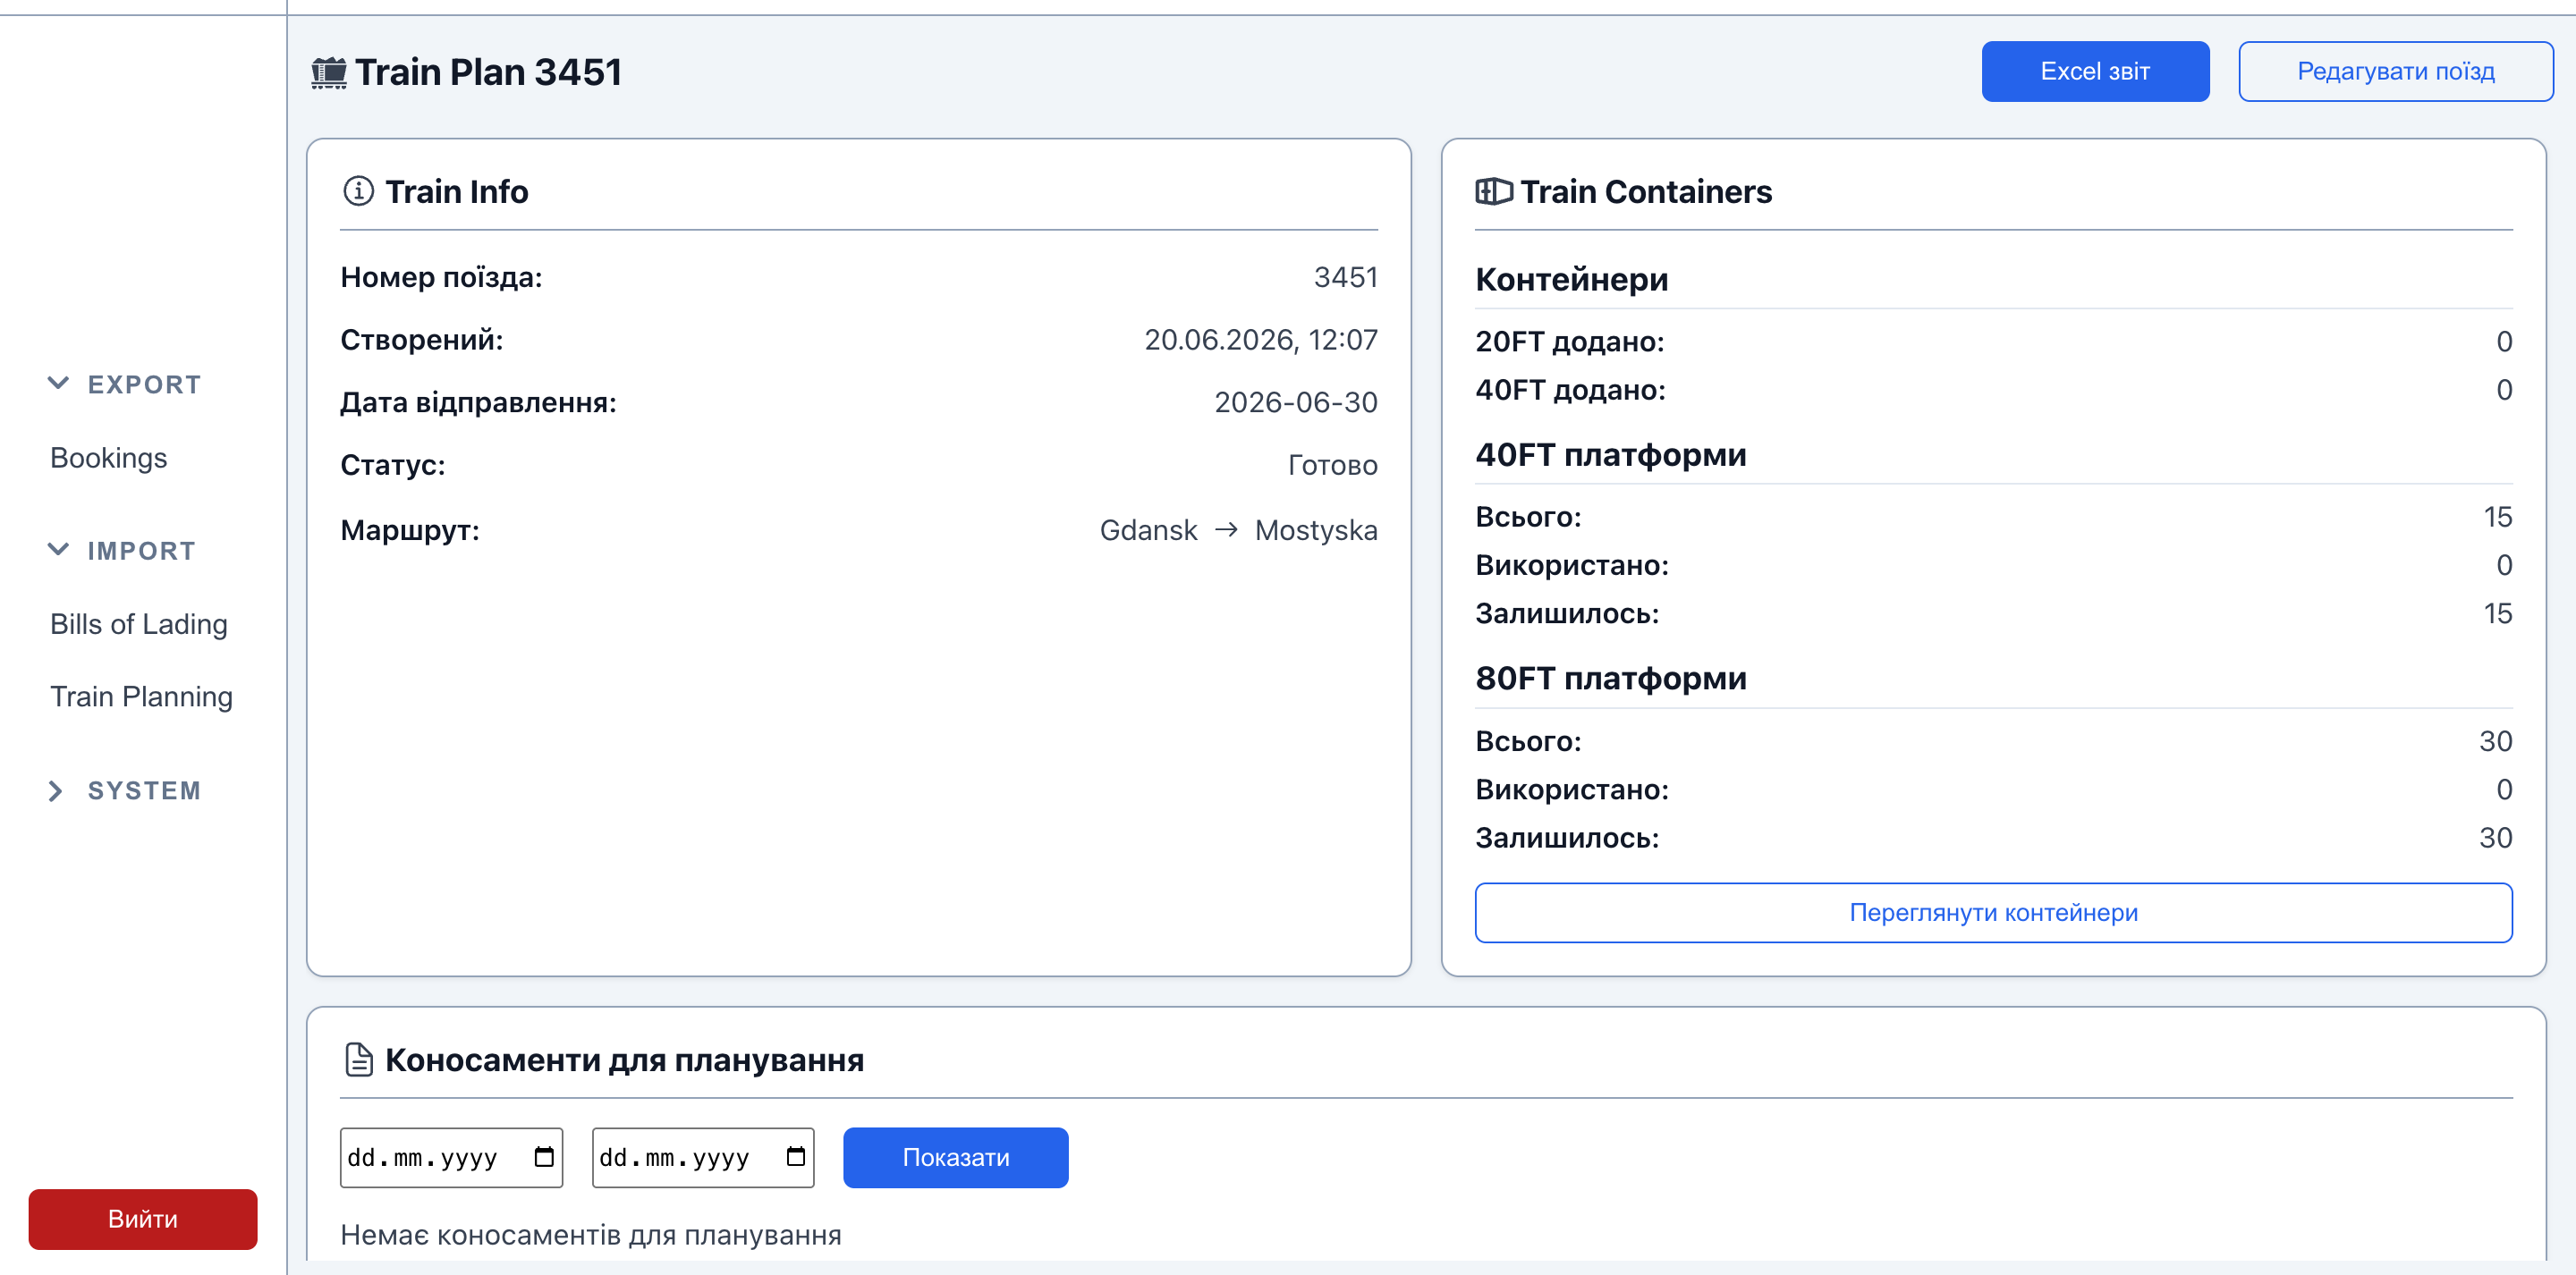Focus the first dd.mm.yyyy date input
The image size is (2576, 1275).
(451, 1157)
